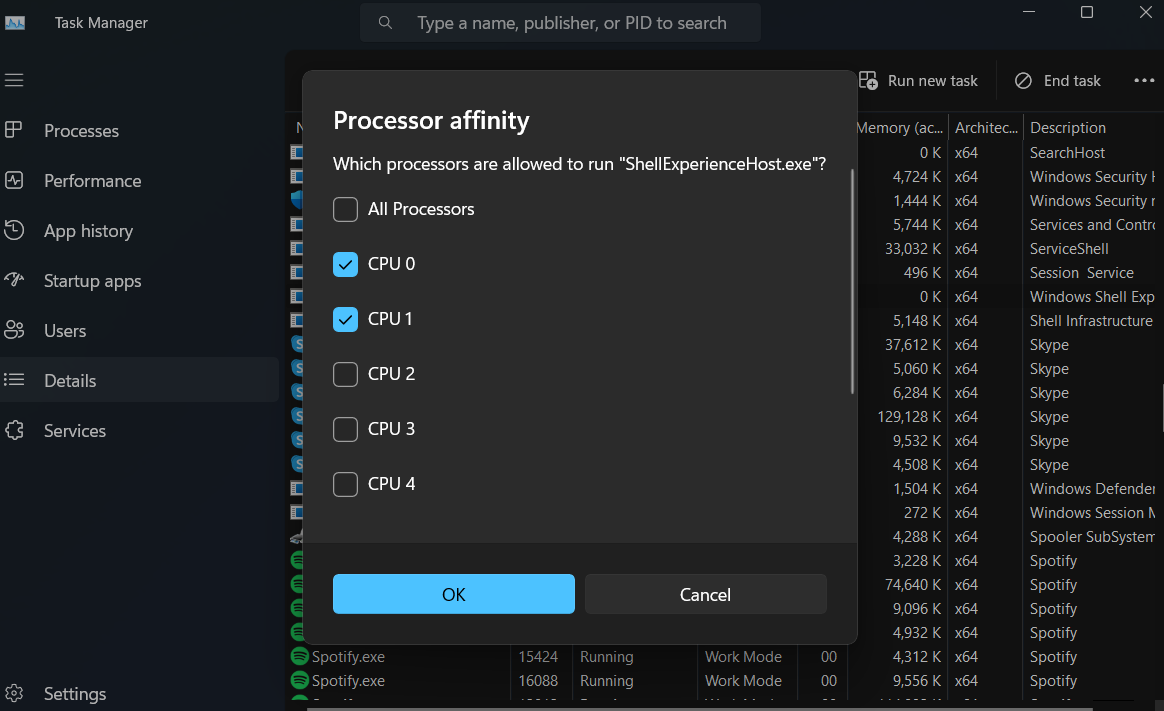This screenshot has height=711, width=1164.
Task: Open the Users page
Action: [x=140, y=330]
